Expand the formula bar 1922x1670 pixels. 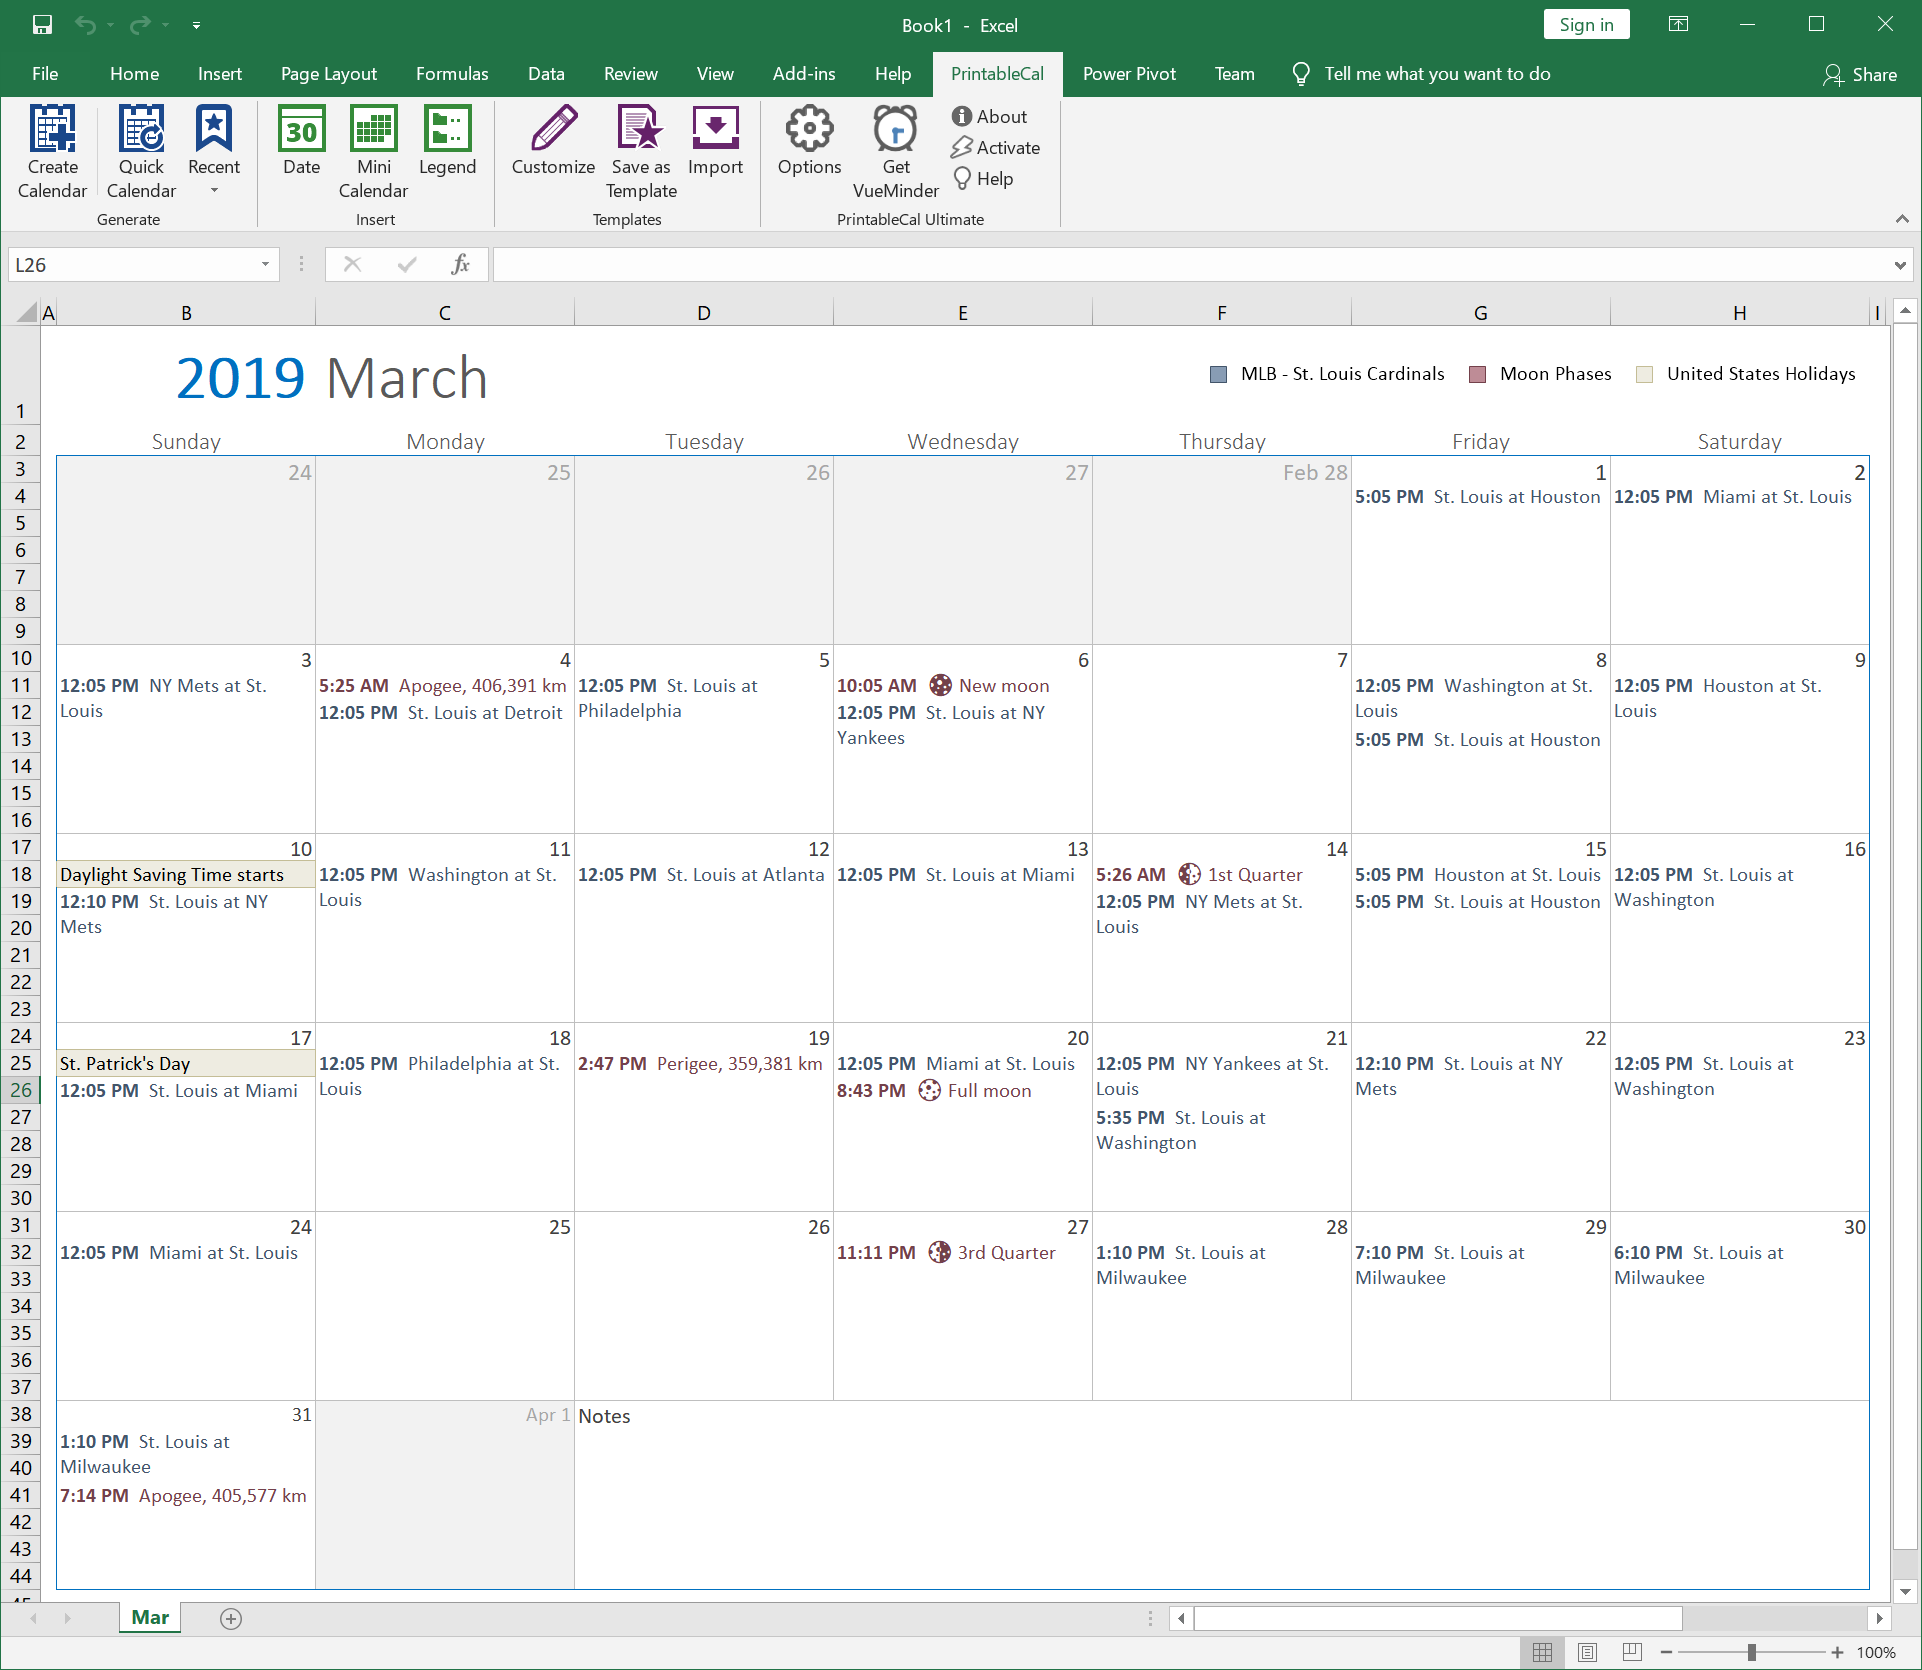click(1899, 265)
